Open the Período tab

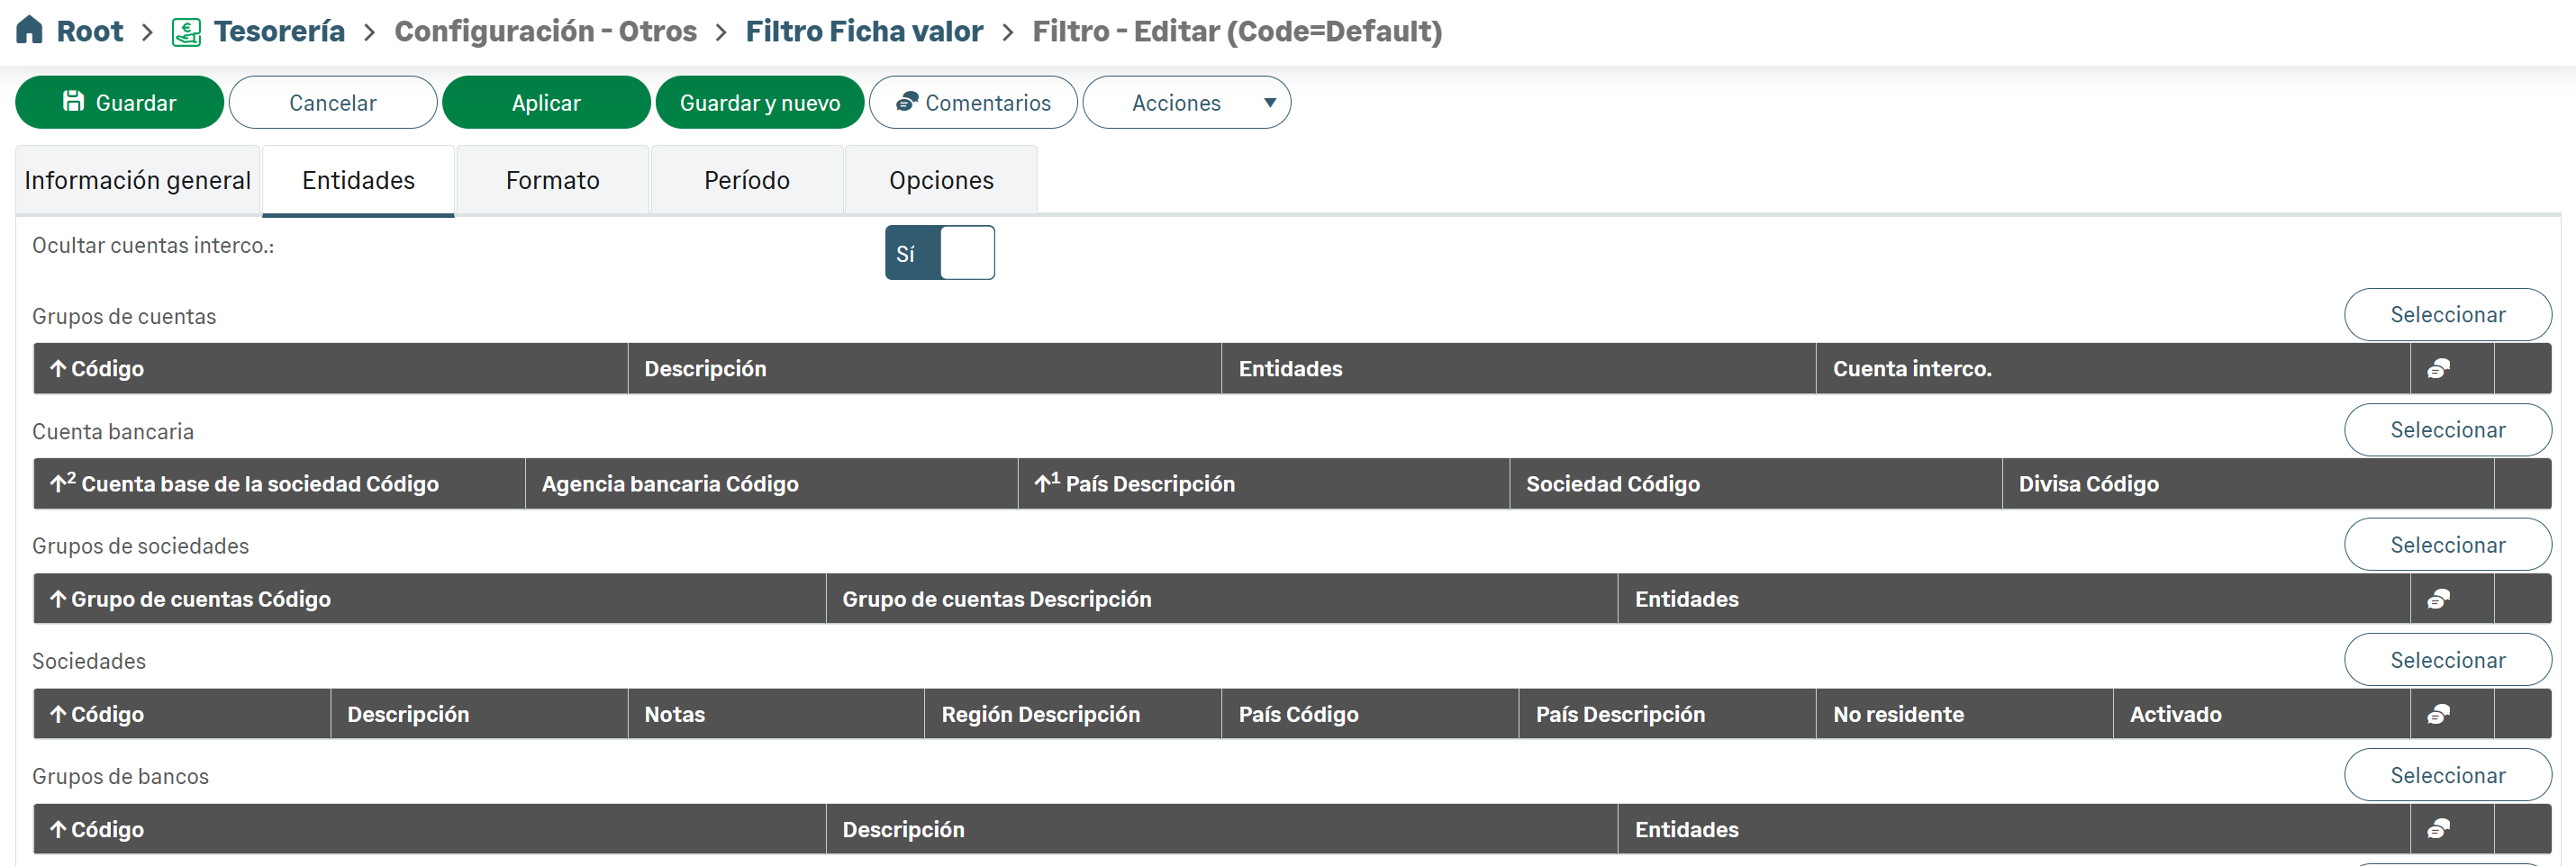(746, 180)
